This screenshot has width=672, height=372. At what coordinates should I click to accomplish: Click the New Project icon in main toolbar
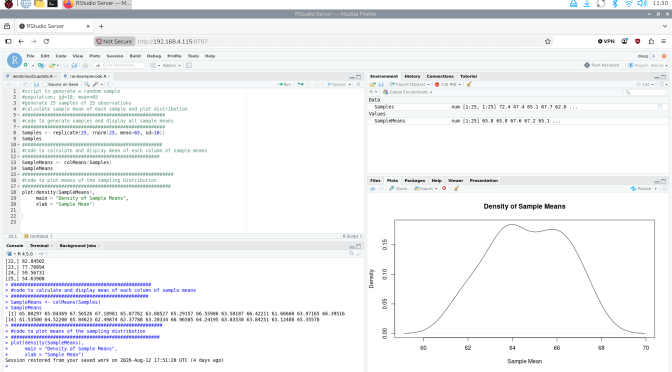(41, 65)
